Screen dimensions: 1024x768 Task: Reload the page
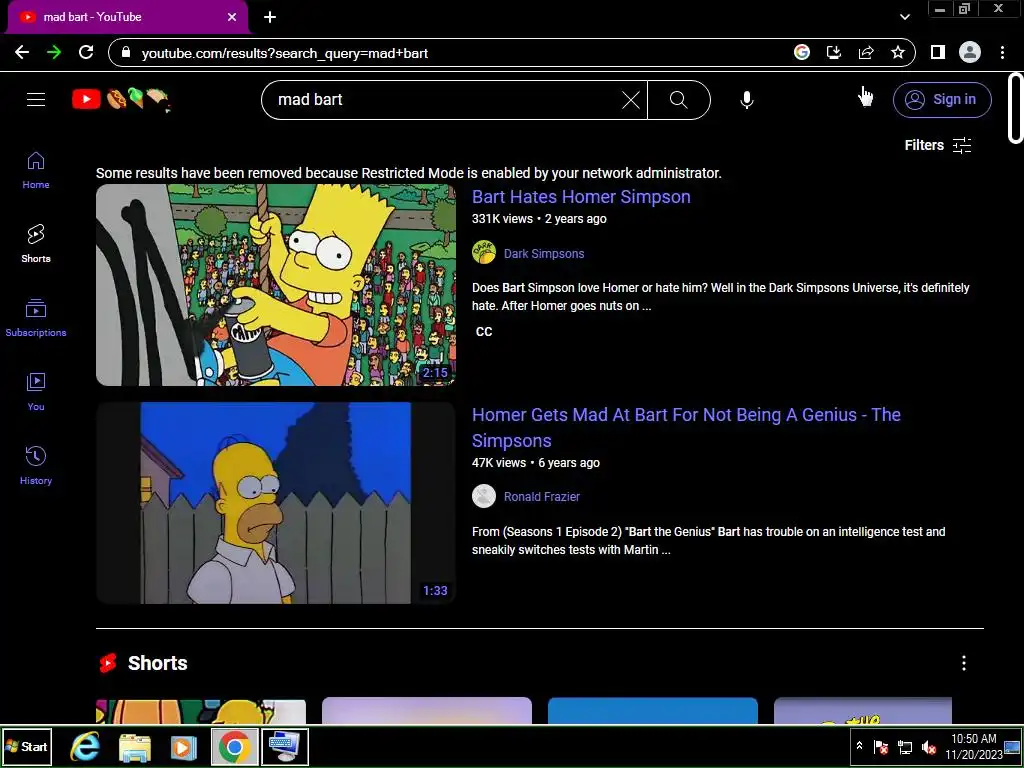(86, 53)
